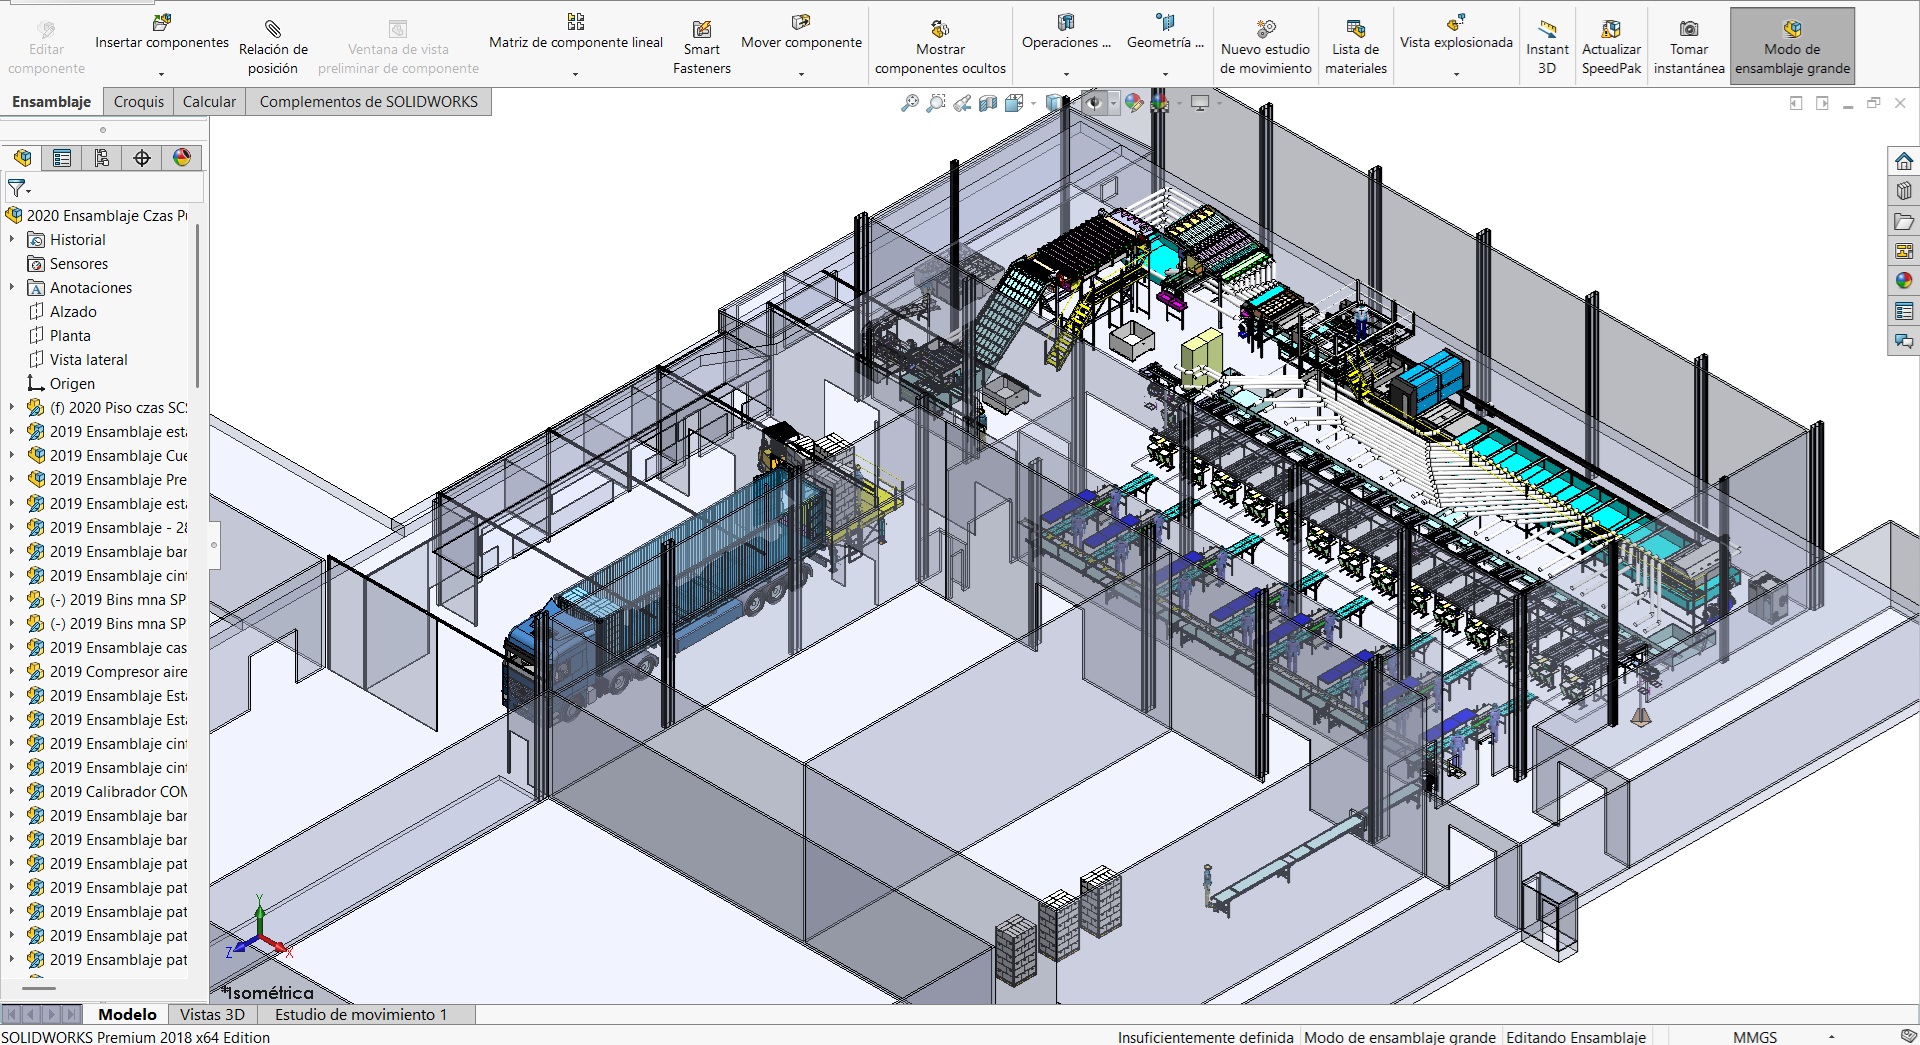Expand Historial tree node

[x=12, y=240]
